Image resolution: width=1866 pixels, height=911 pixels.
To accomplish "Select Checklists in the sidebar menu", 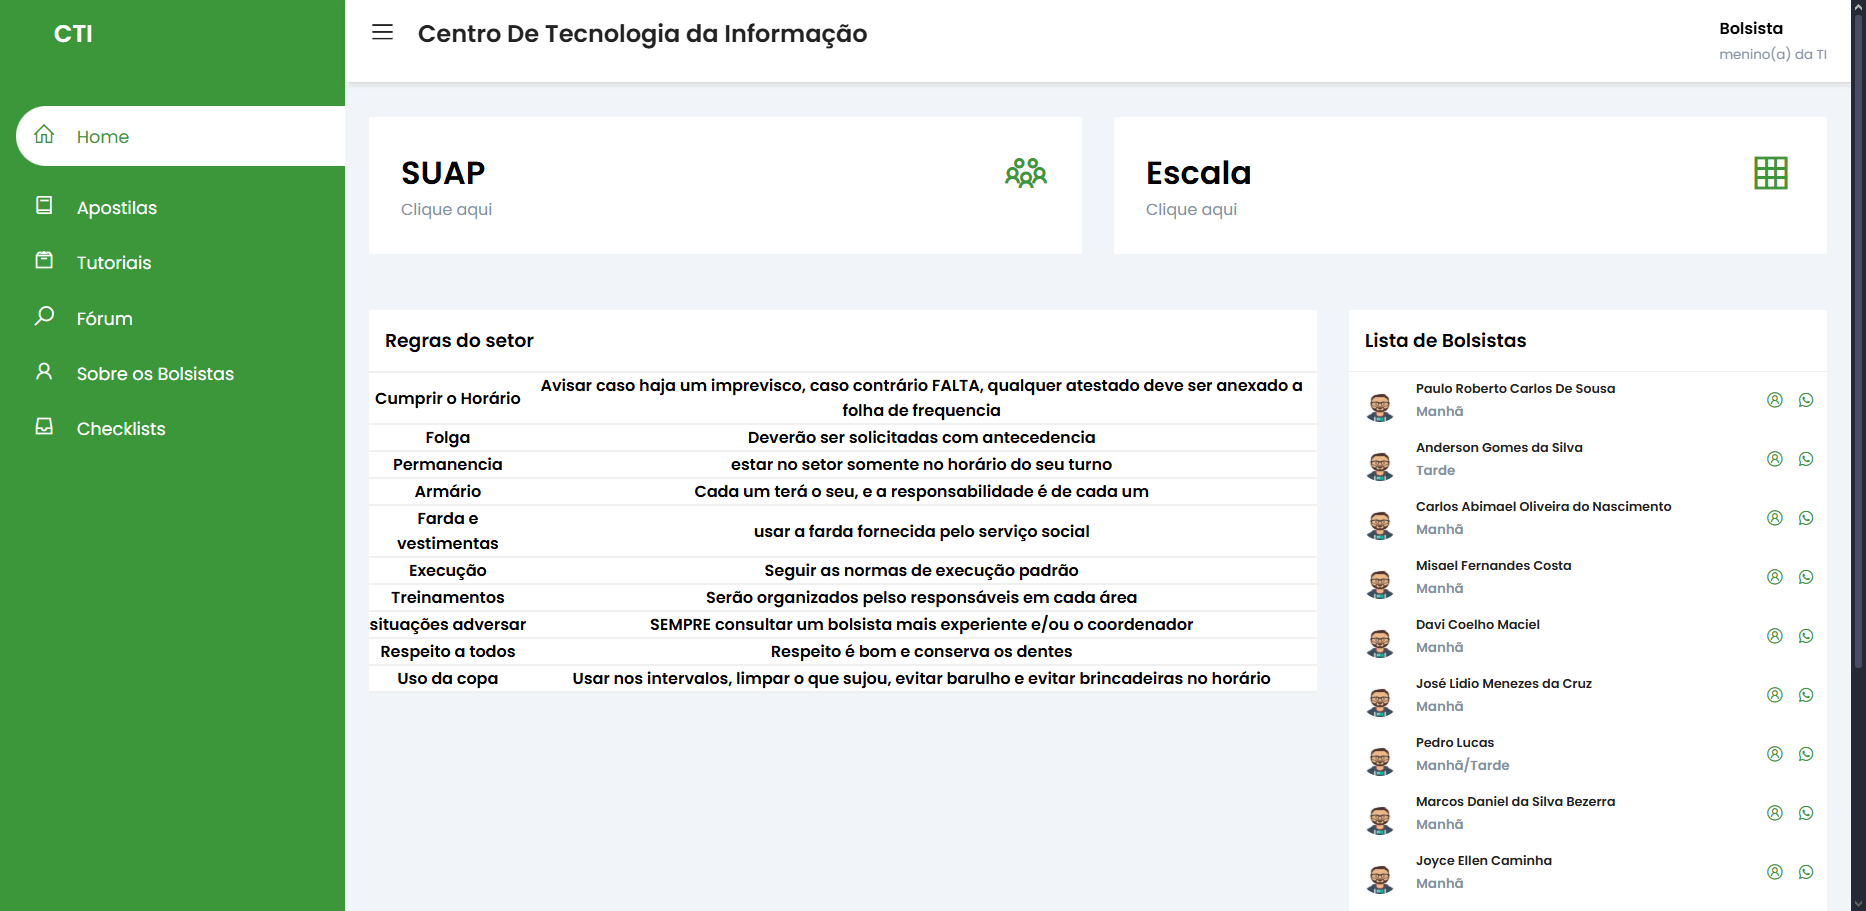I will [x=121, y=427].
